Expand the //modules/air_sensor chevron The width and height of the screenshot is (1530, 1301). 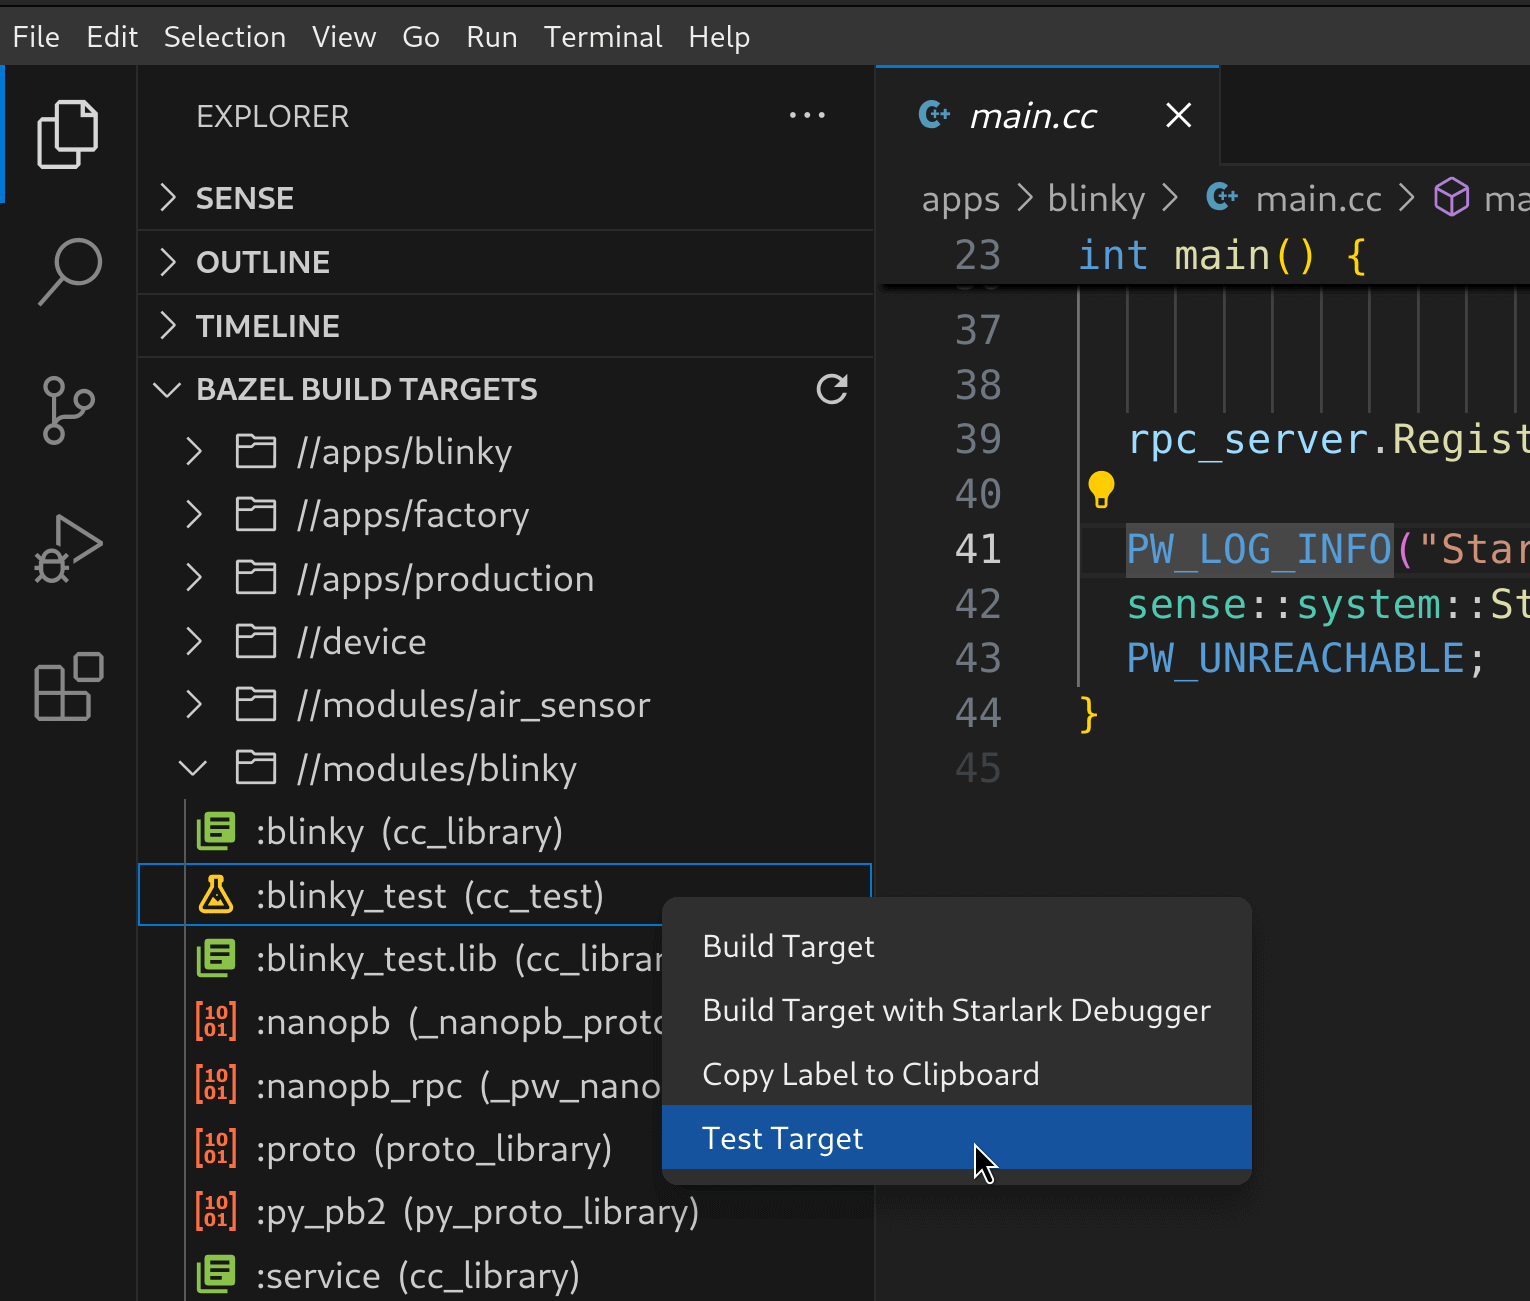pos(194,705)
